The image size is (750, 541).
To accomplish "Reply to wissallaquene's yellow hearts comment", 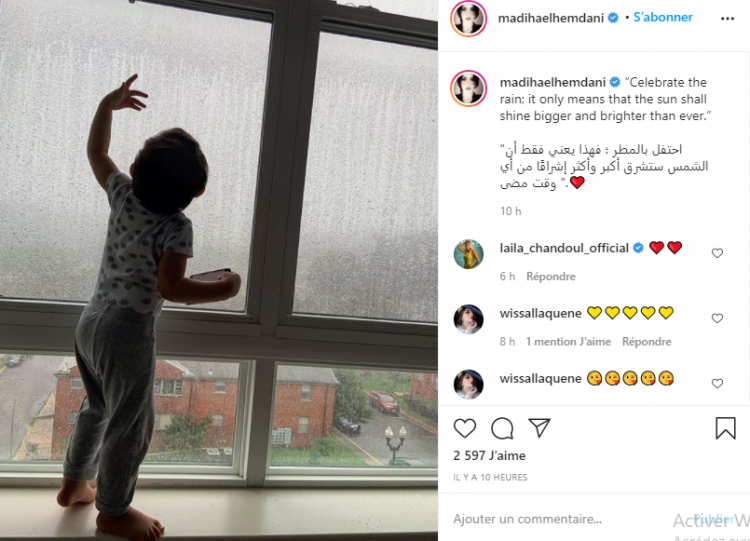I will coord(646,342).
